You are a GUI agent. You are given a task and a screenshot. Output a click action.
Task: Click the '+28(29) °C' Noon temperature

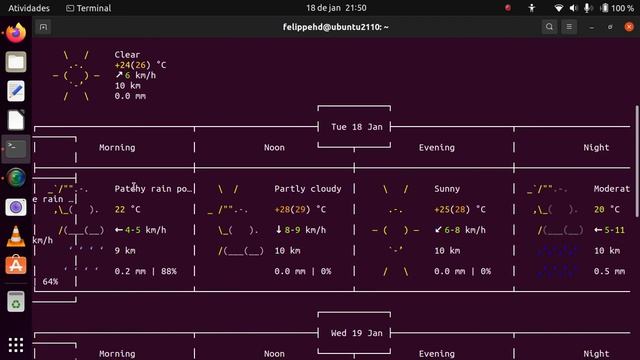tap(300, 209)
